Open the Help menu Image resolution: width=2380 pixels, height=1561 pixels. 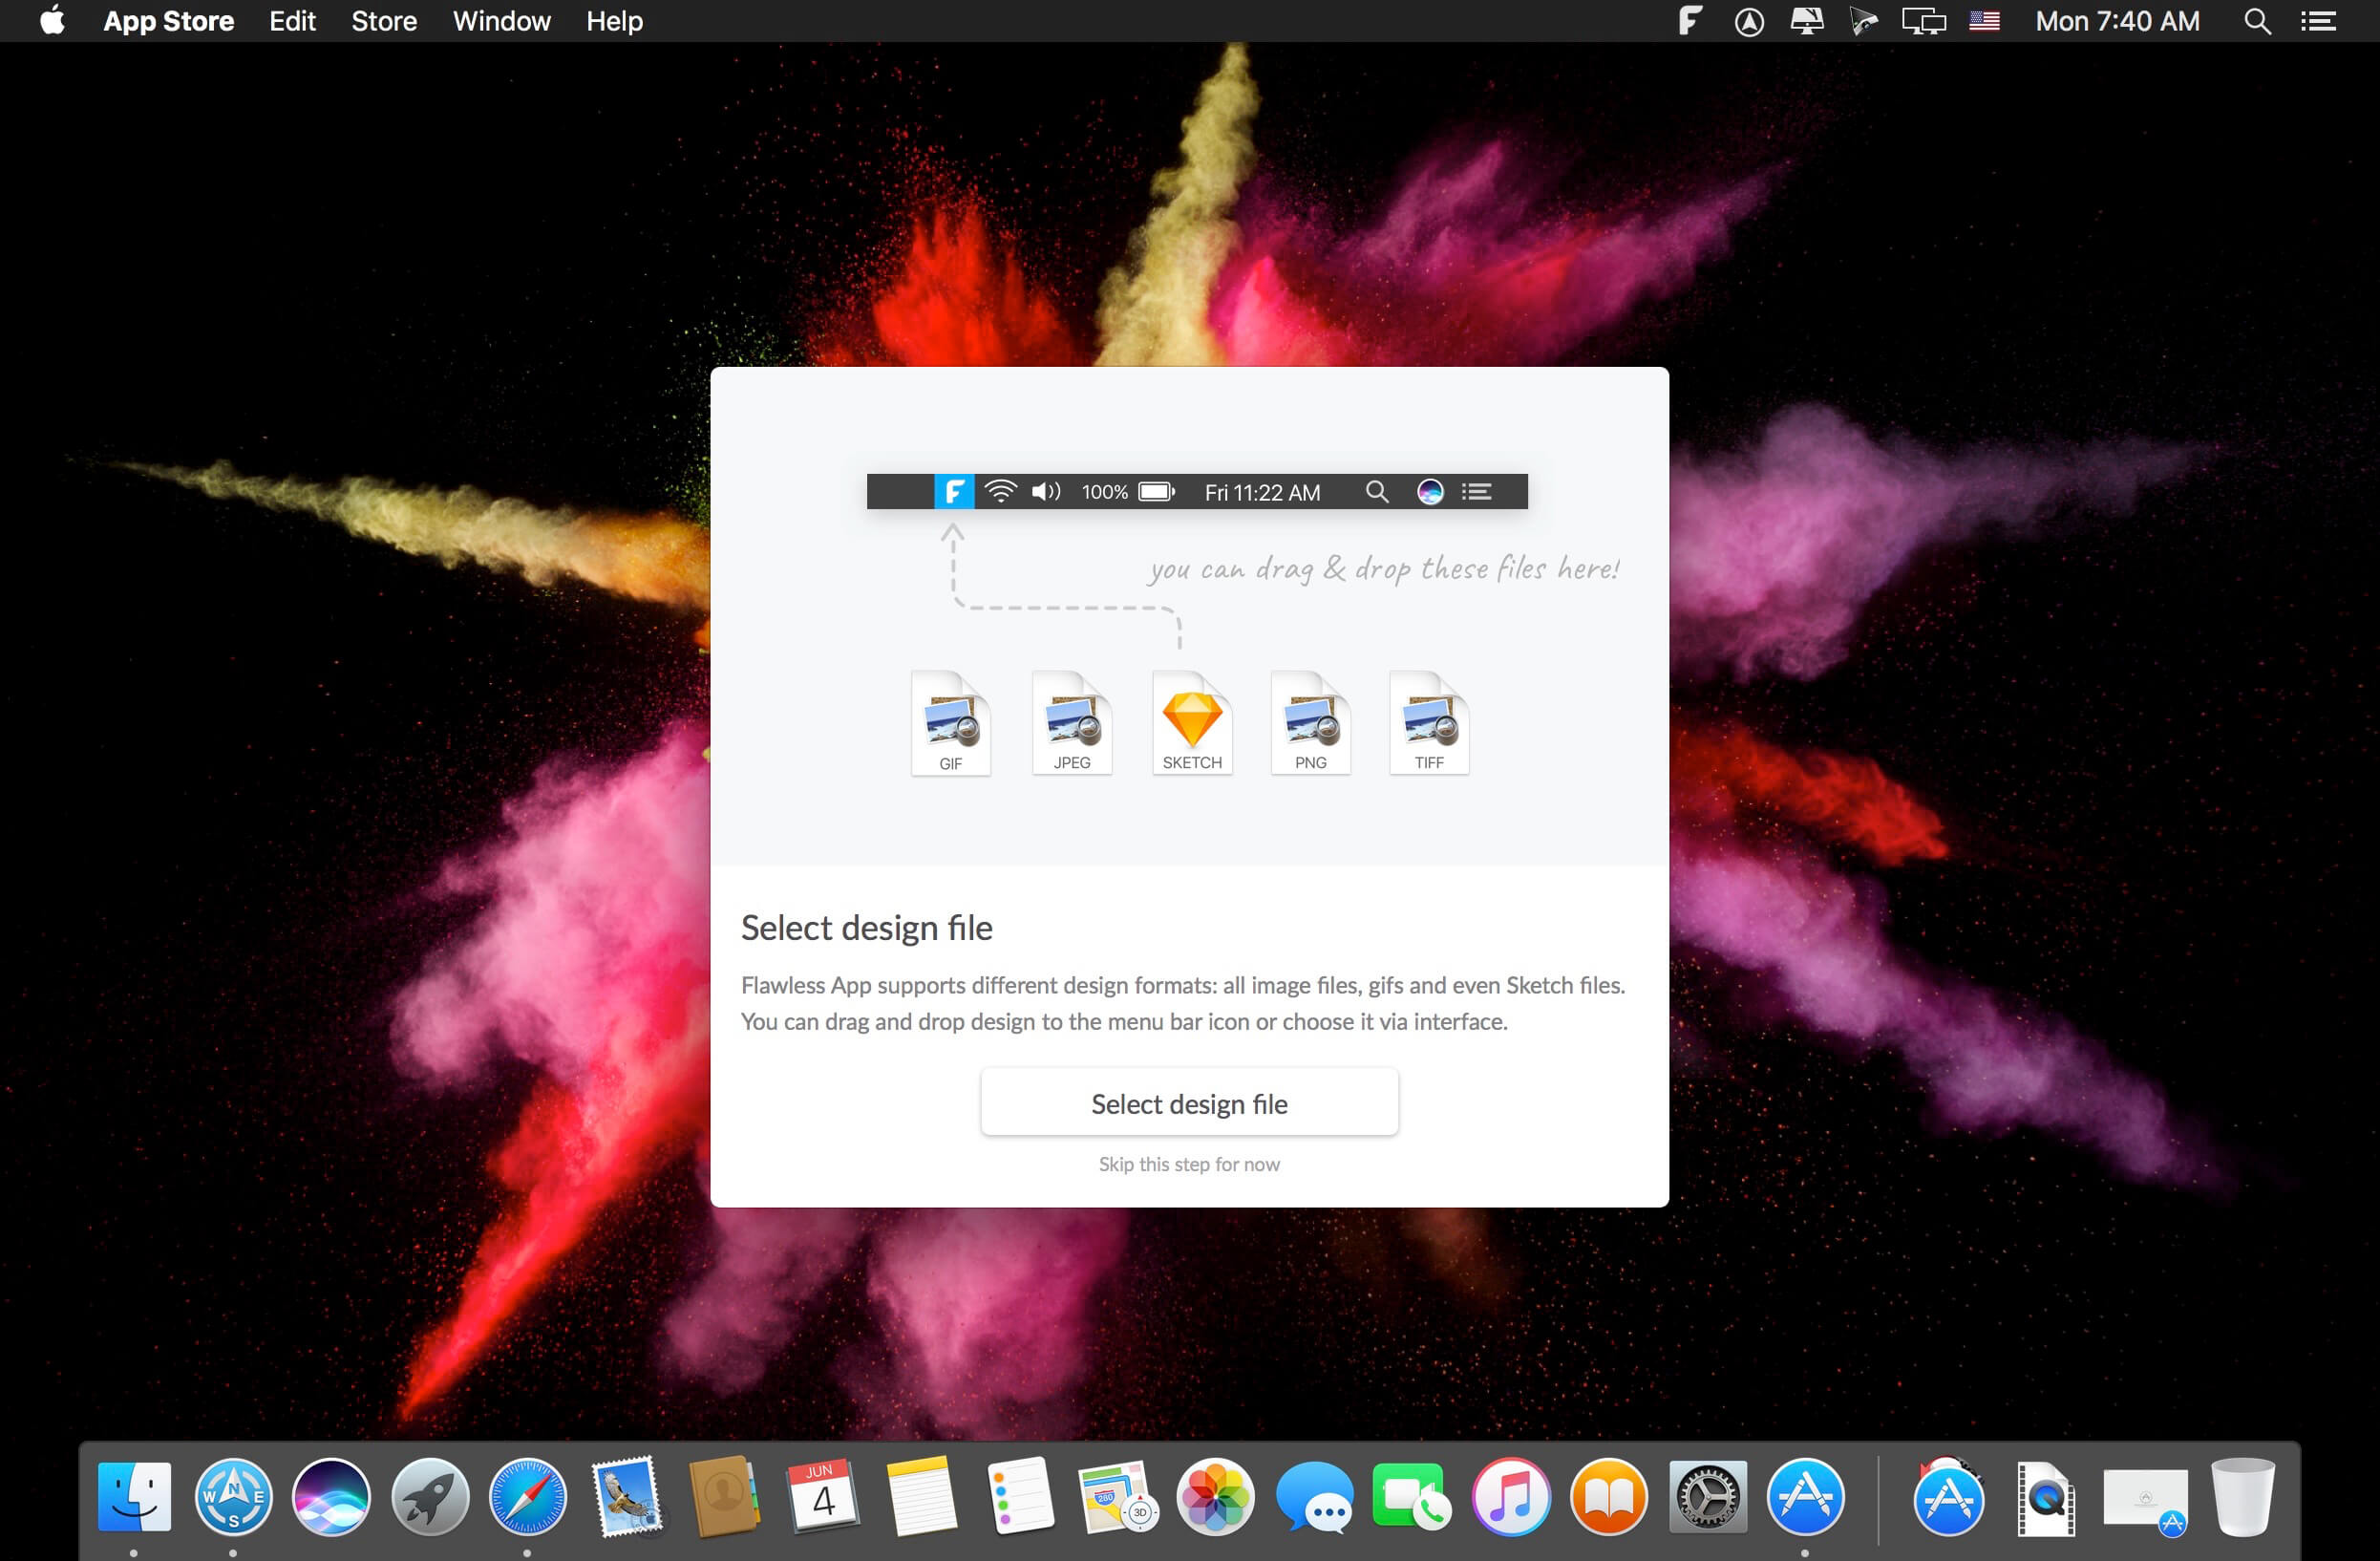(614, 21)
